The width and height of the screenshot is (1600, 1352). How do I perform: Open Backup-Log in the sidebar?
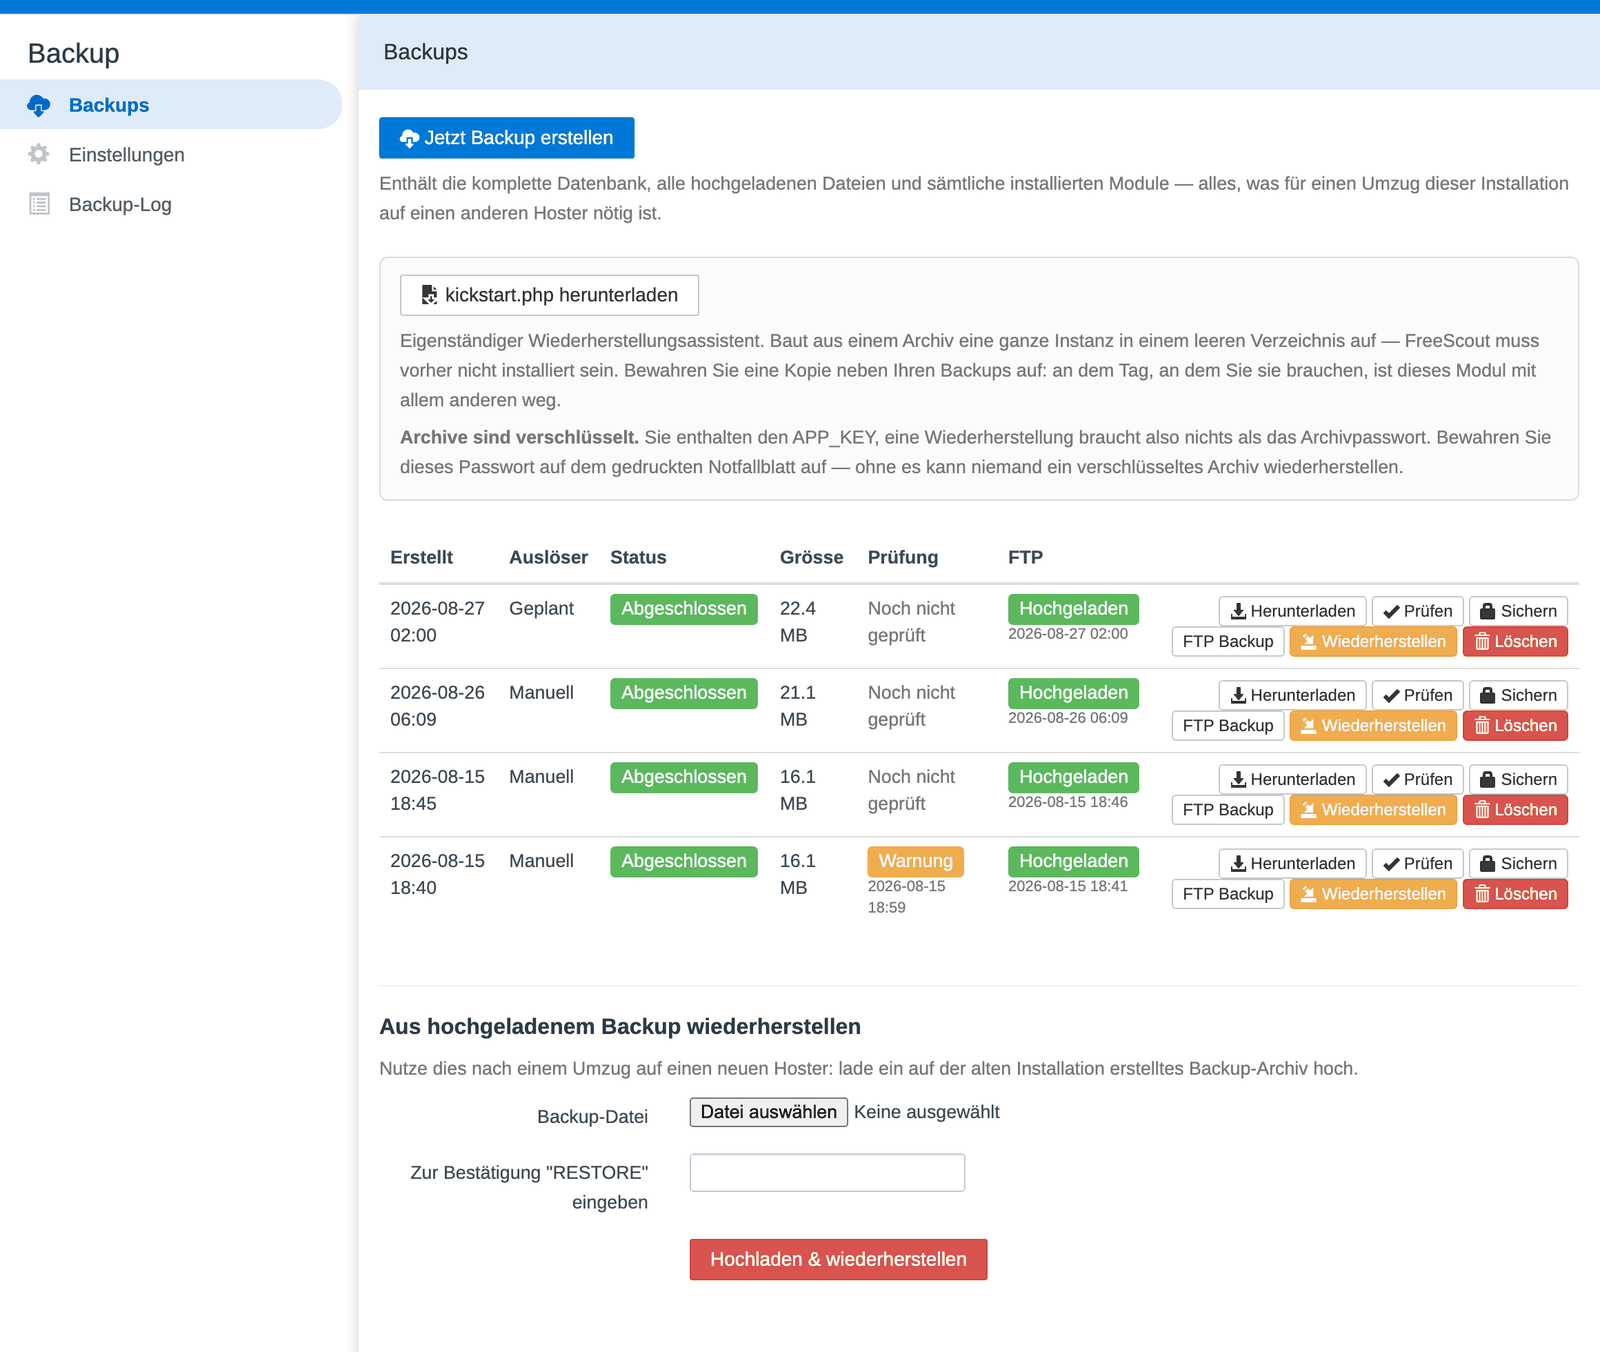(x=171, y=204)
